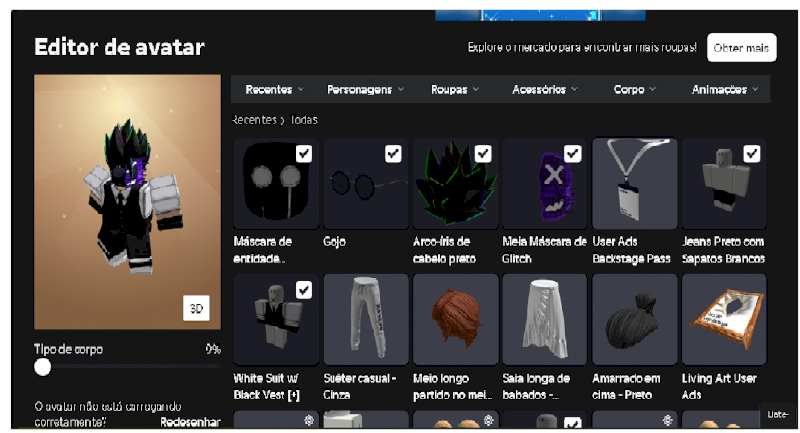800x433 pixels.
Task: Equip the white Saia longa de babados skirt
Action: 545,320
